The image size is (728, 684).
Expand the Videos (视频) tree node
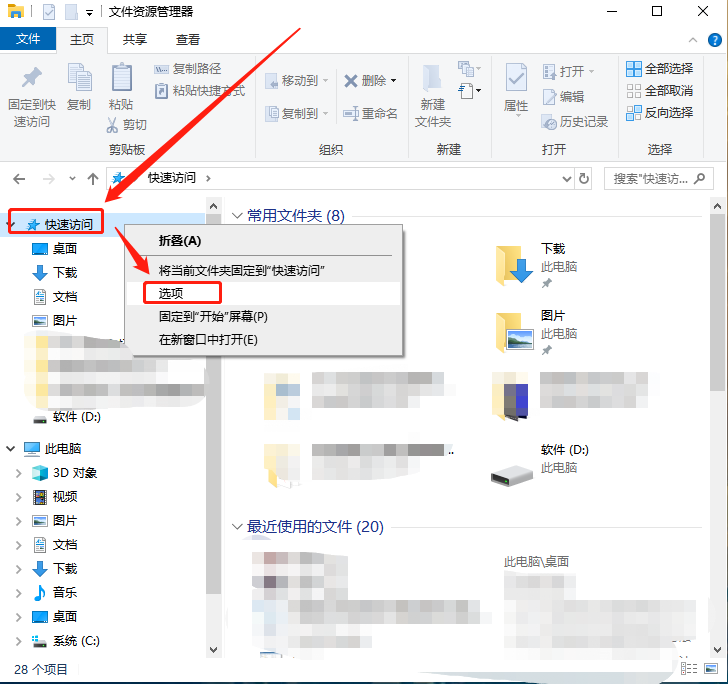19,497
